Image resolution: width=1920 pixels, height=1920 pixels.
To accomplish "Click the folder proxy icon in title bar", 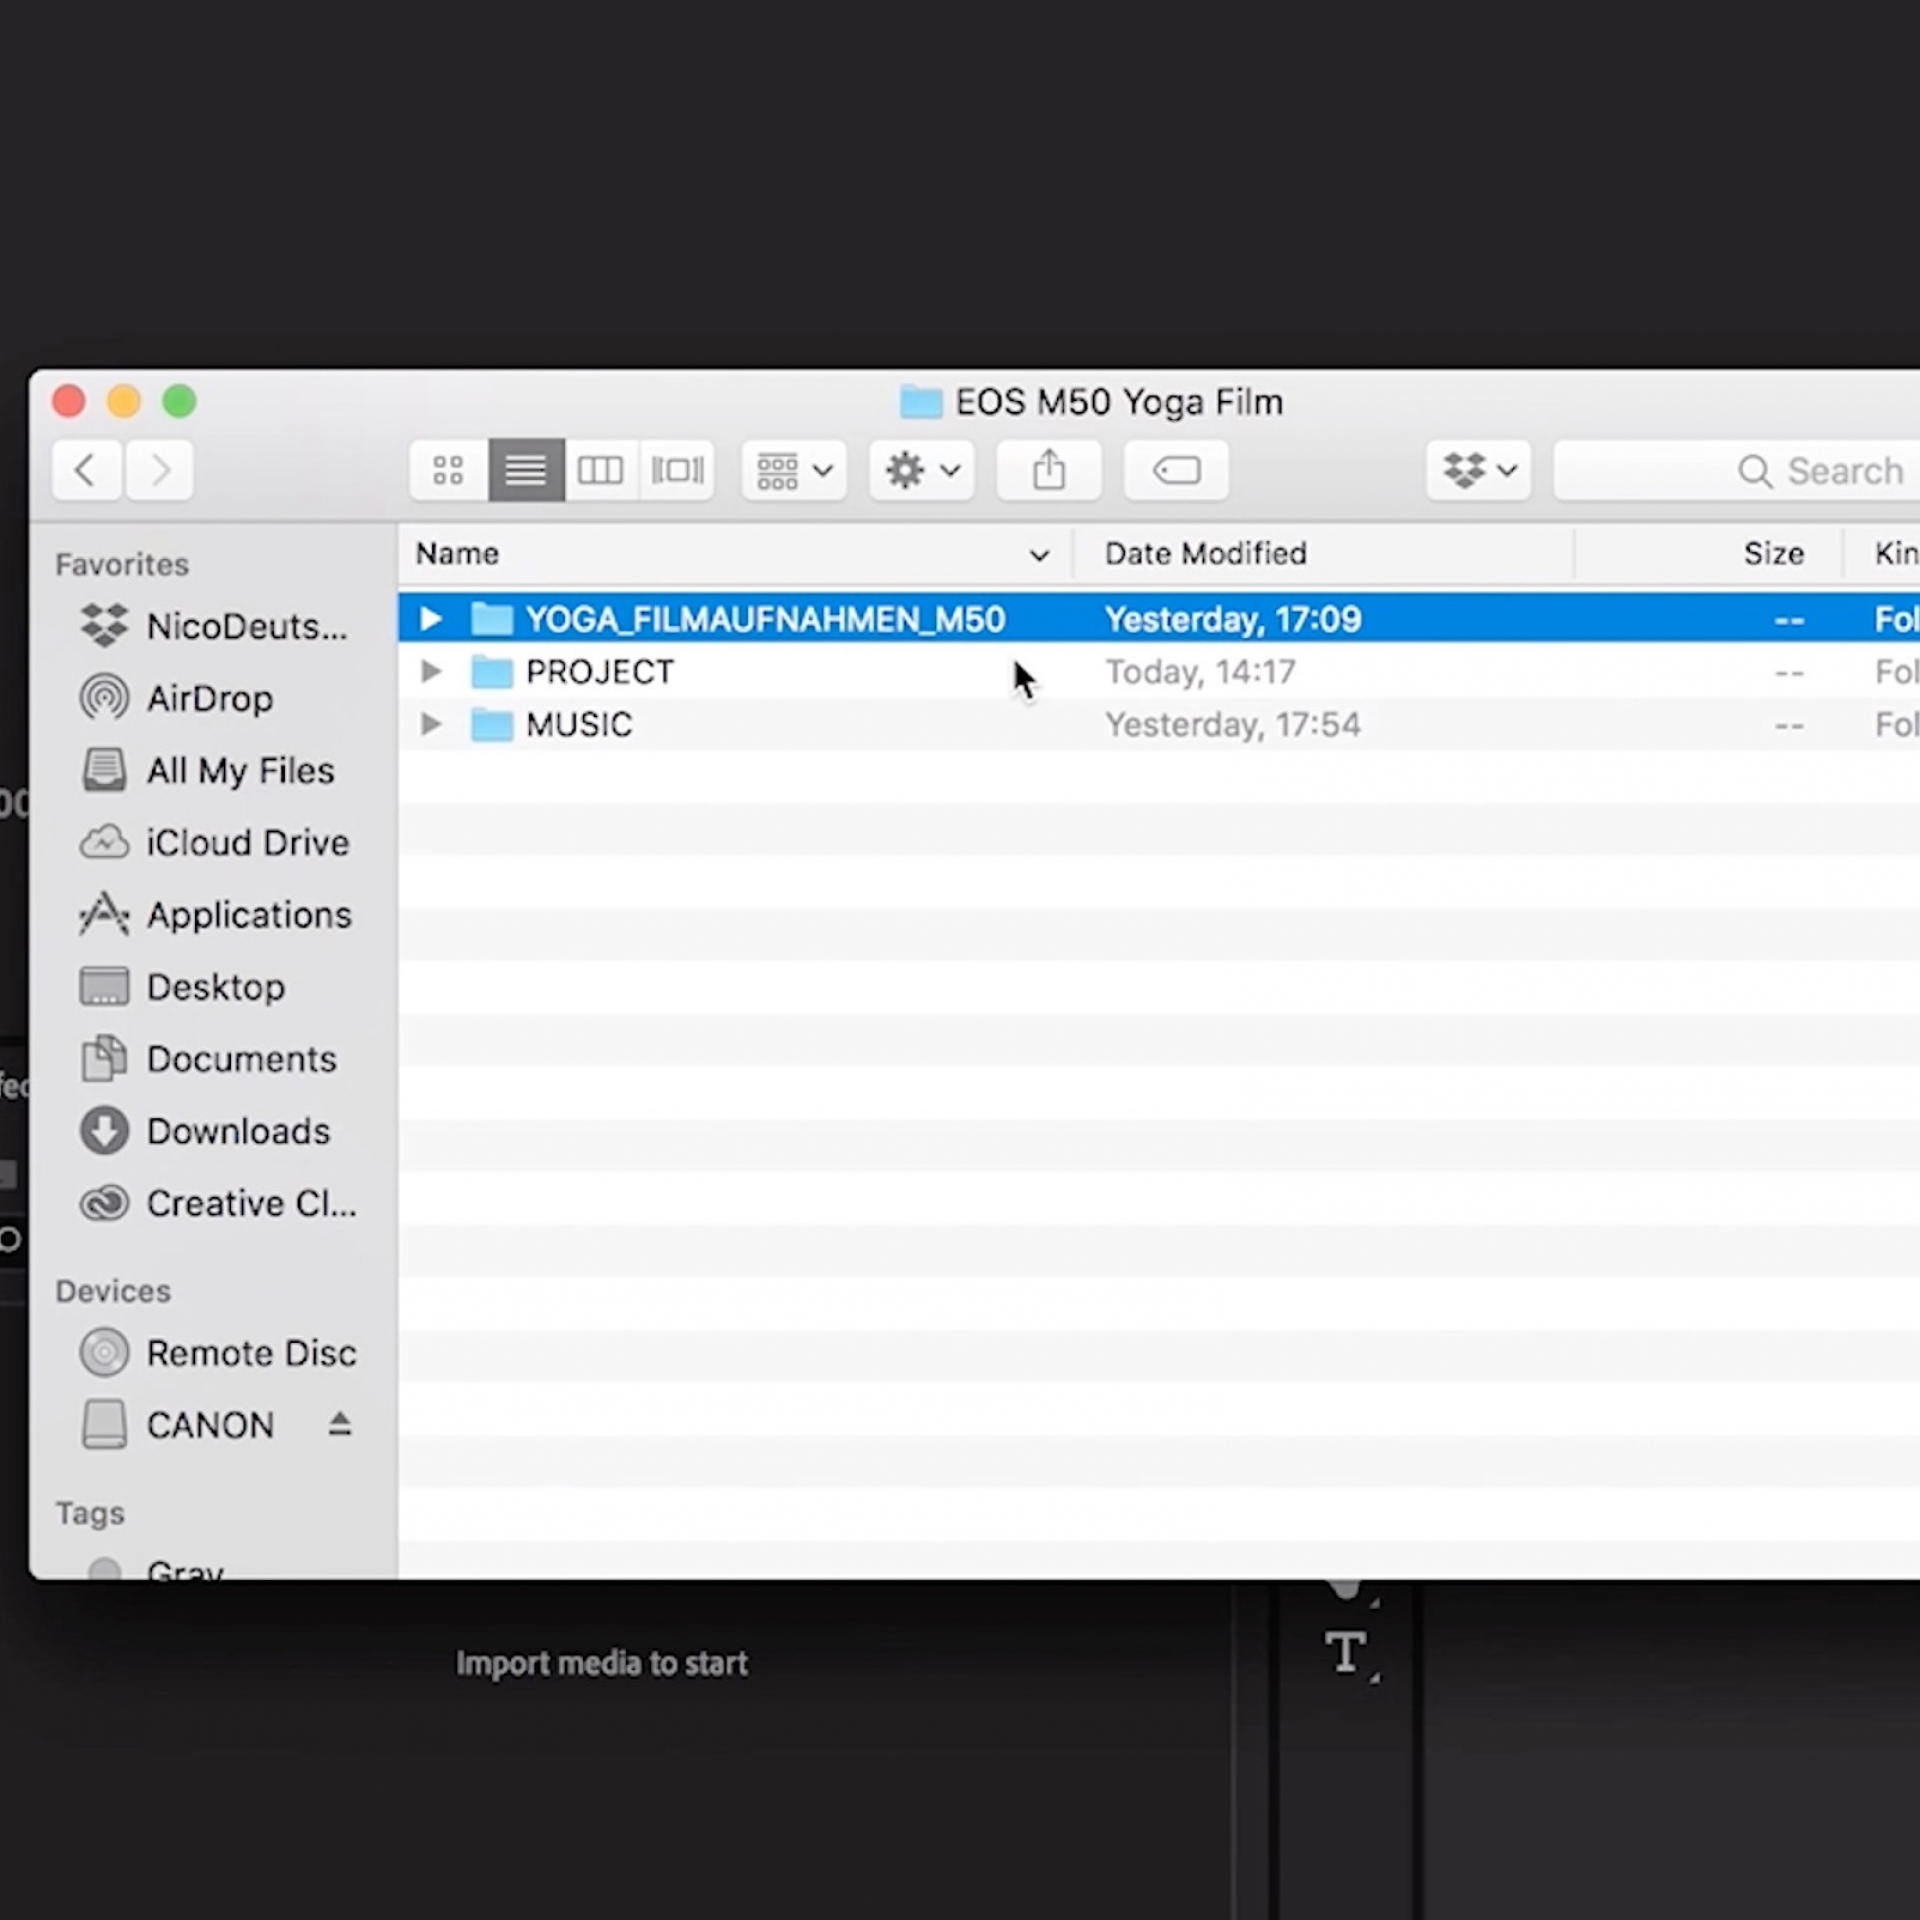I will (921, 402).
